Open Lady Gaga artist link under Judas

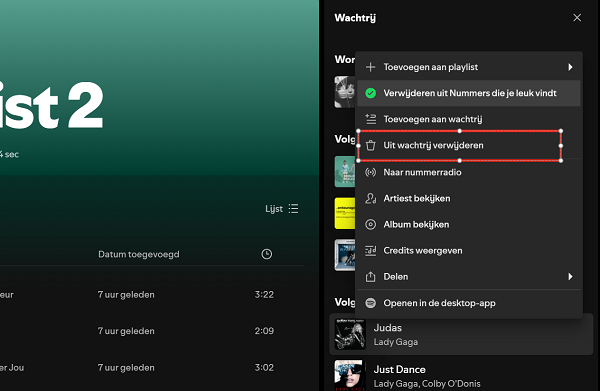coord(396,342)
